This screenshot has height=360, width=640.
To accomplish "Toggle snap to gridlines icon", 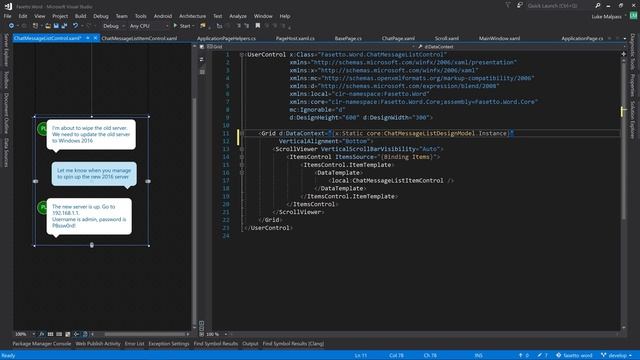I will [59, 334].
